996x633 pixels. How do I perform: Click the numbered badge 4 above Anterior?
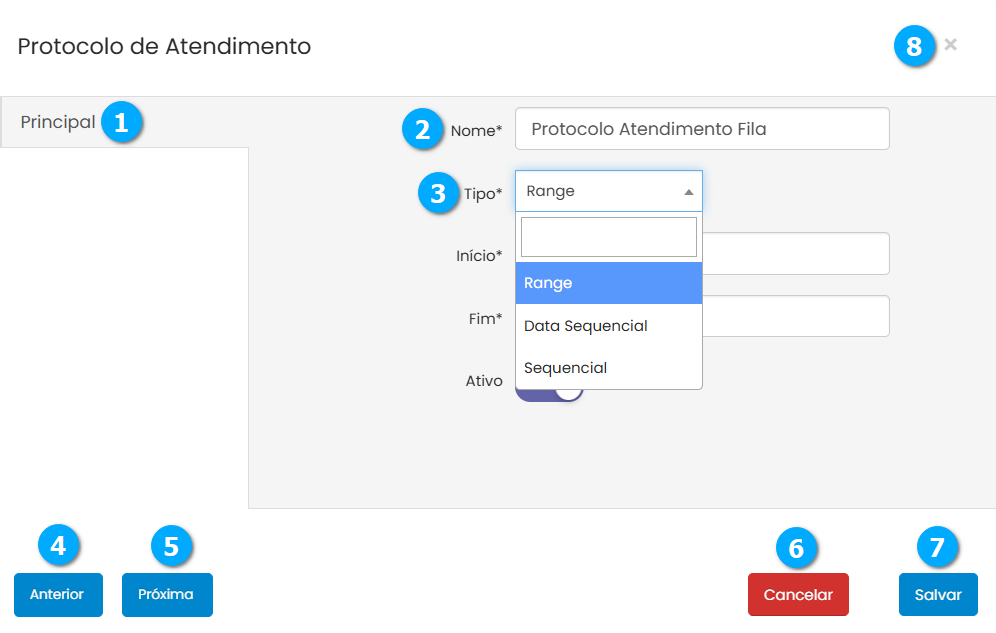tap(58, 546)
